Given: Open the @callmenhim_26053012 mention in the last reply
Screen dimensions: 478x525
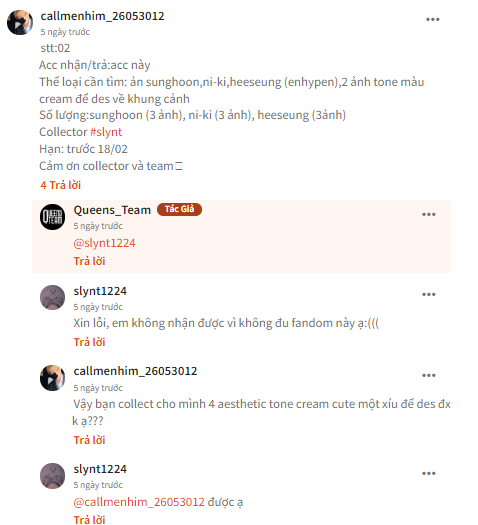Looking at the screenshot, I should pyautogui.click(x=139, y=502).
